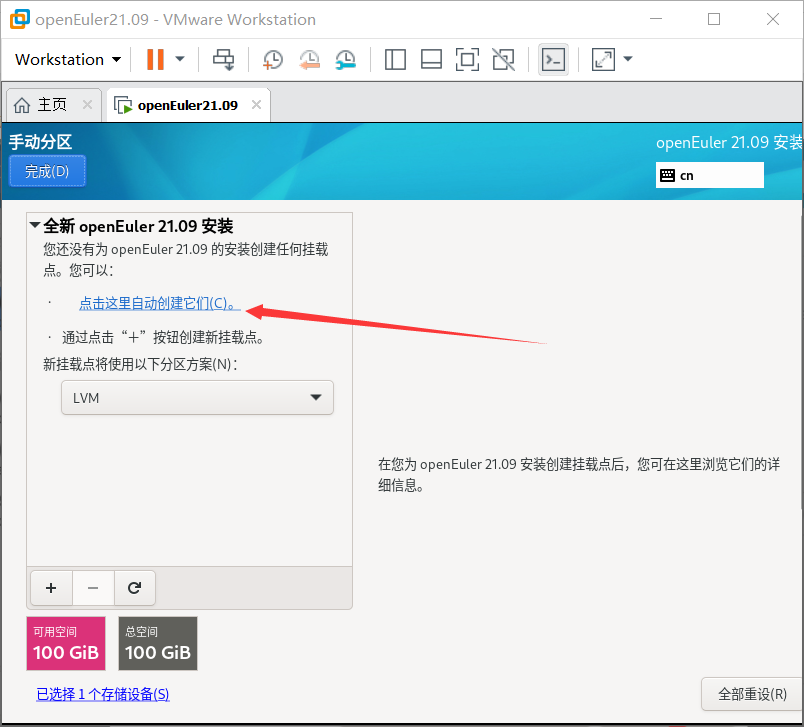Minimize the VMware Workstation window
Image resolution: width=804 pixels, height=727 pixels.
coord(656,19)
